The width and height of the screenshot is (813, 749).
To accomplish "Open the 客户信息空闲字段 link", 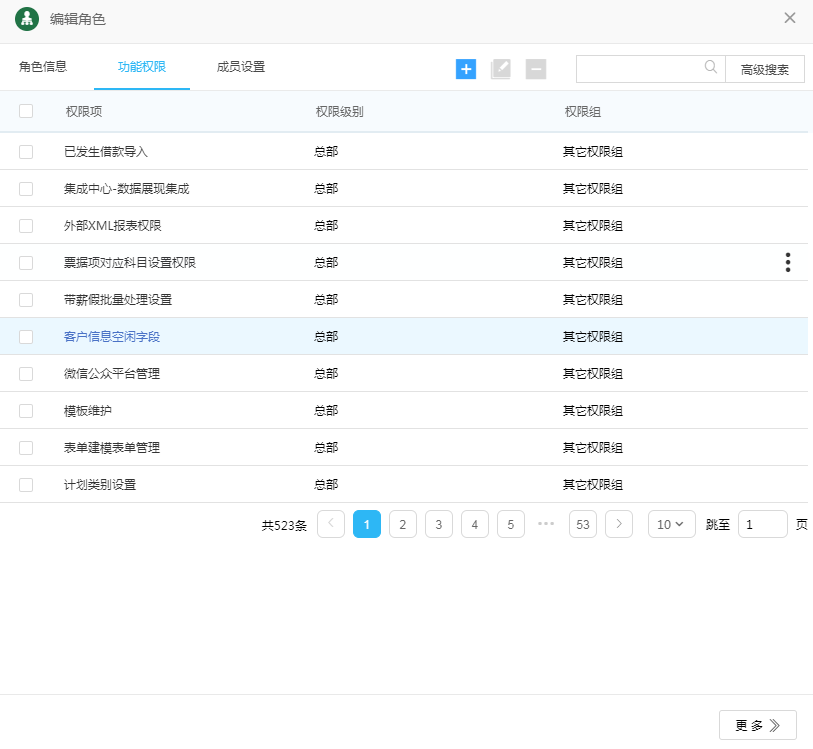I will [x=112, y=337].
